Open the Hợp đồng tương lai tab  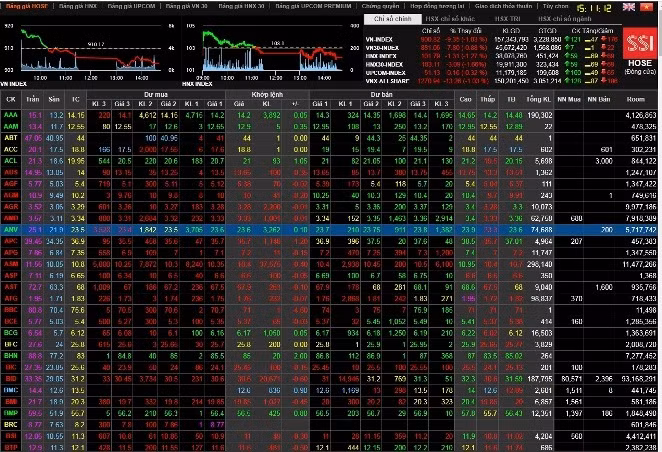tap(437, 6)
